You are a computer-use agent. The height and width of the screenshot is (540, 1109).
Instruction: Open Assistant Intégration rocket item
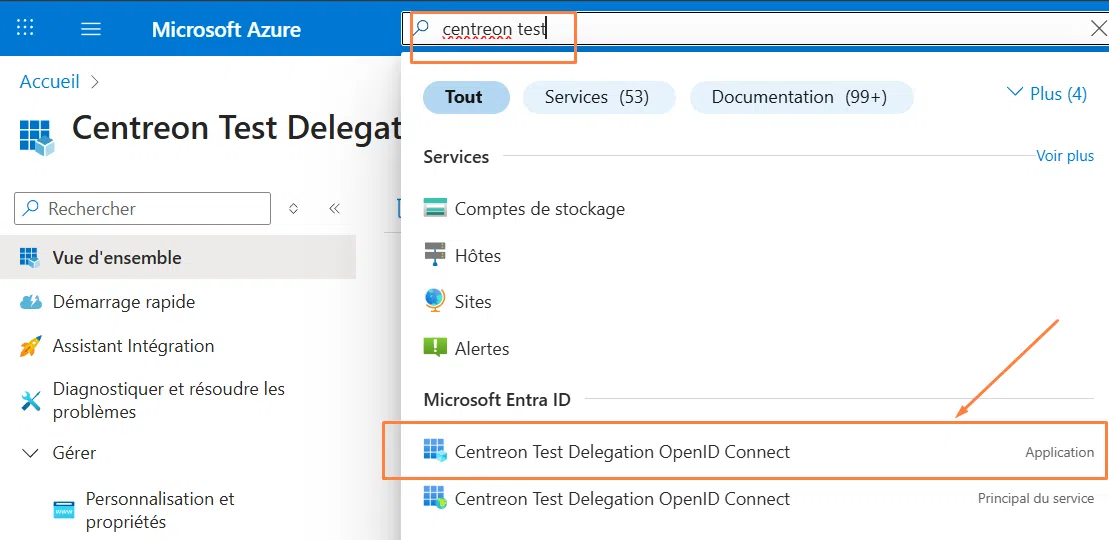pyautogui.click(x=133, y=346)
